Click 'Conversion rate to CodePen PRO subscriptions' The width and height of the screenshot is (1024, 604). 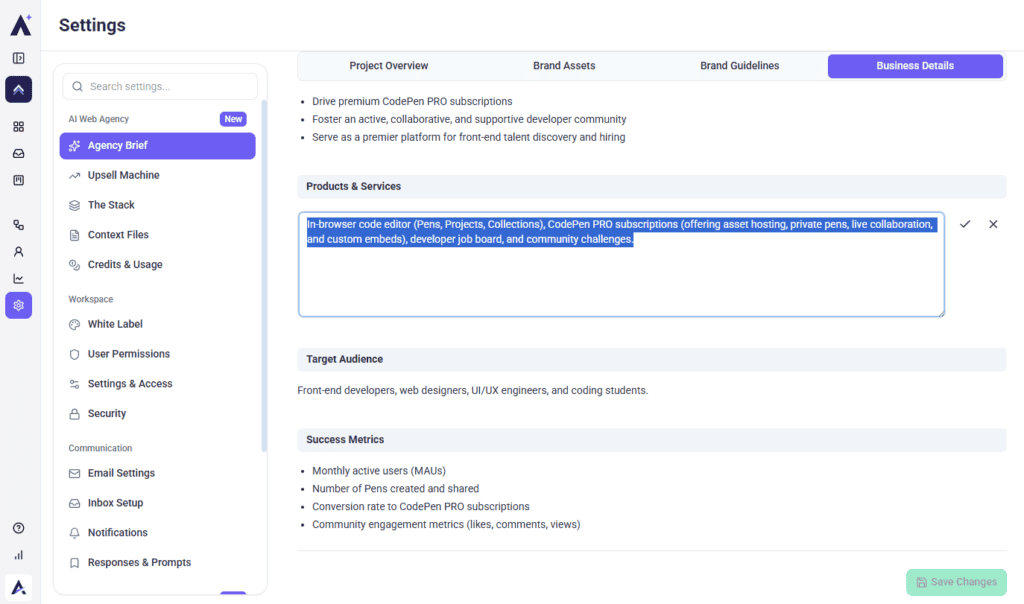[x=421, y=507]
